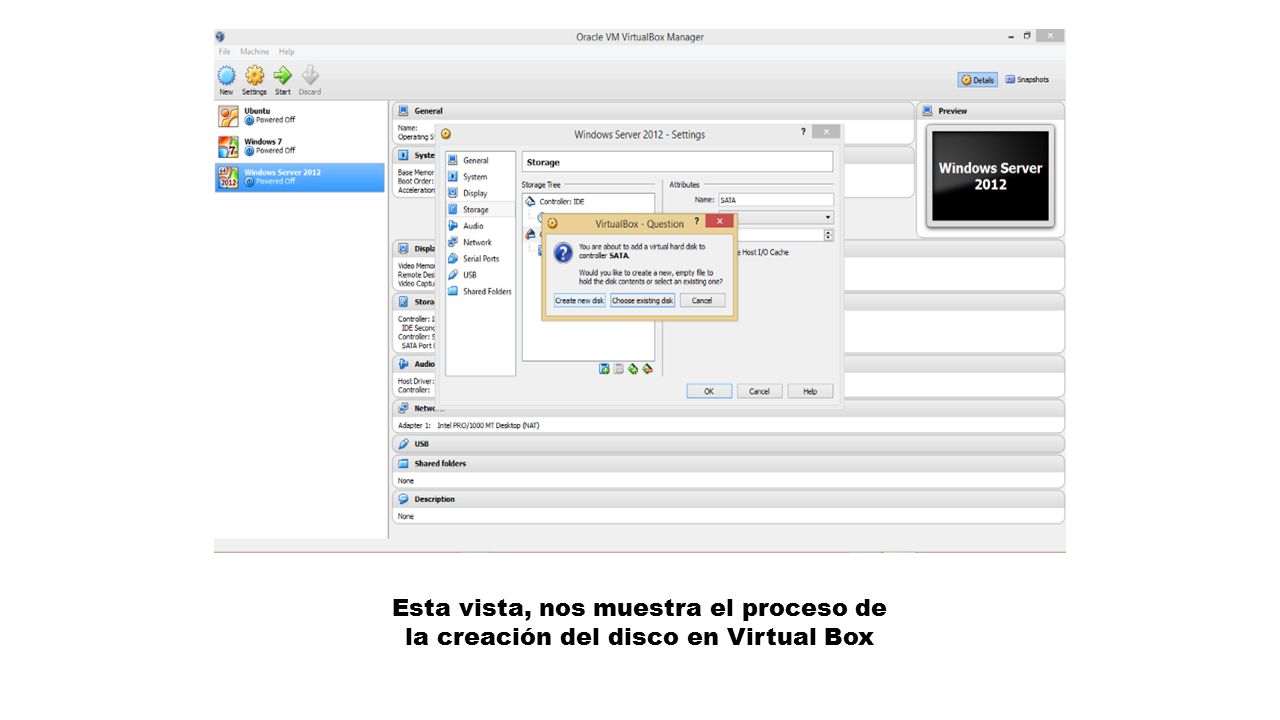The width and height of the screenshot is (1280, 720).
Task: Click Add Attachment icon below Storage Tree
Action: tap(604, 369)
